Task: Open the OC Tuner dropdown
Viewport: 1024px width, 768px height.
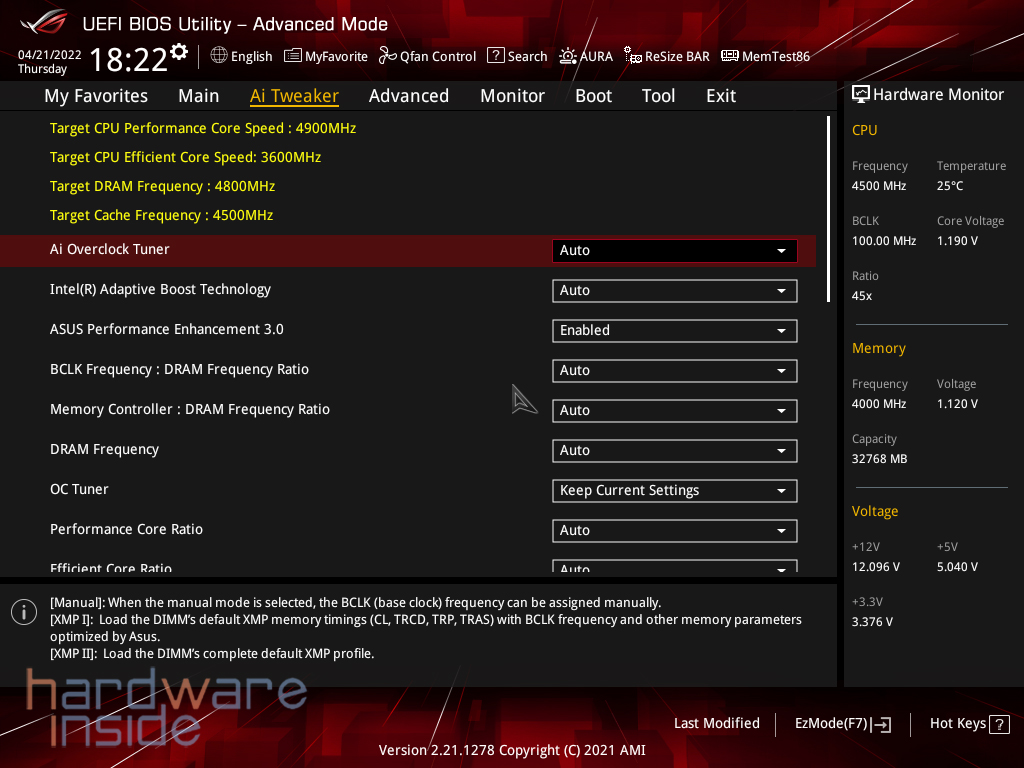Action: (674, 490)
